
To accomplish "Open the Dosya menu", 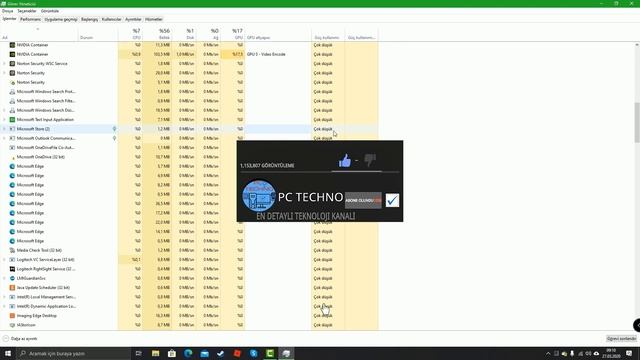I will [x=7, y=11].
